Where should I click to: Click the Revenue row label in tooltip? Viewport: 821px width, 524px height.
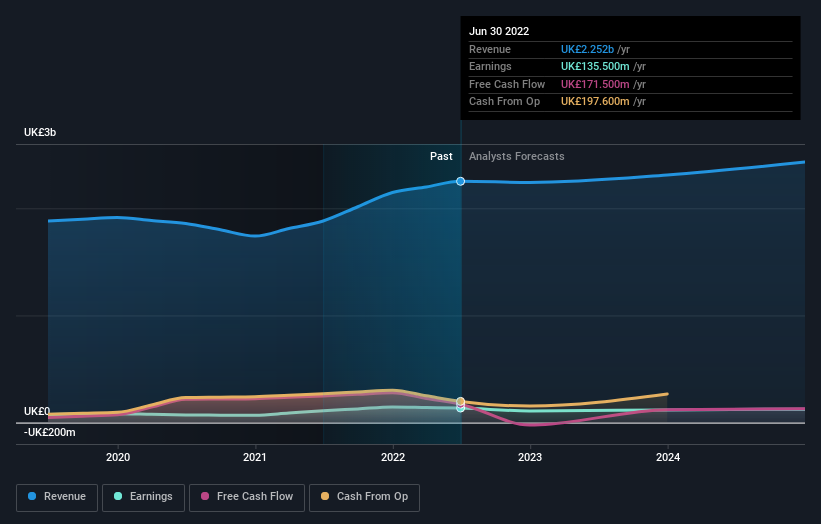(490, 49)
